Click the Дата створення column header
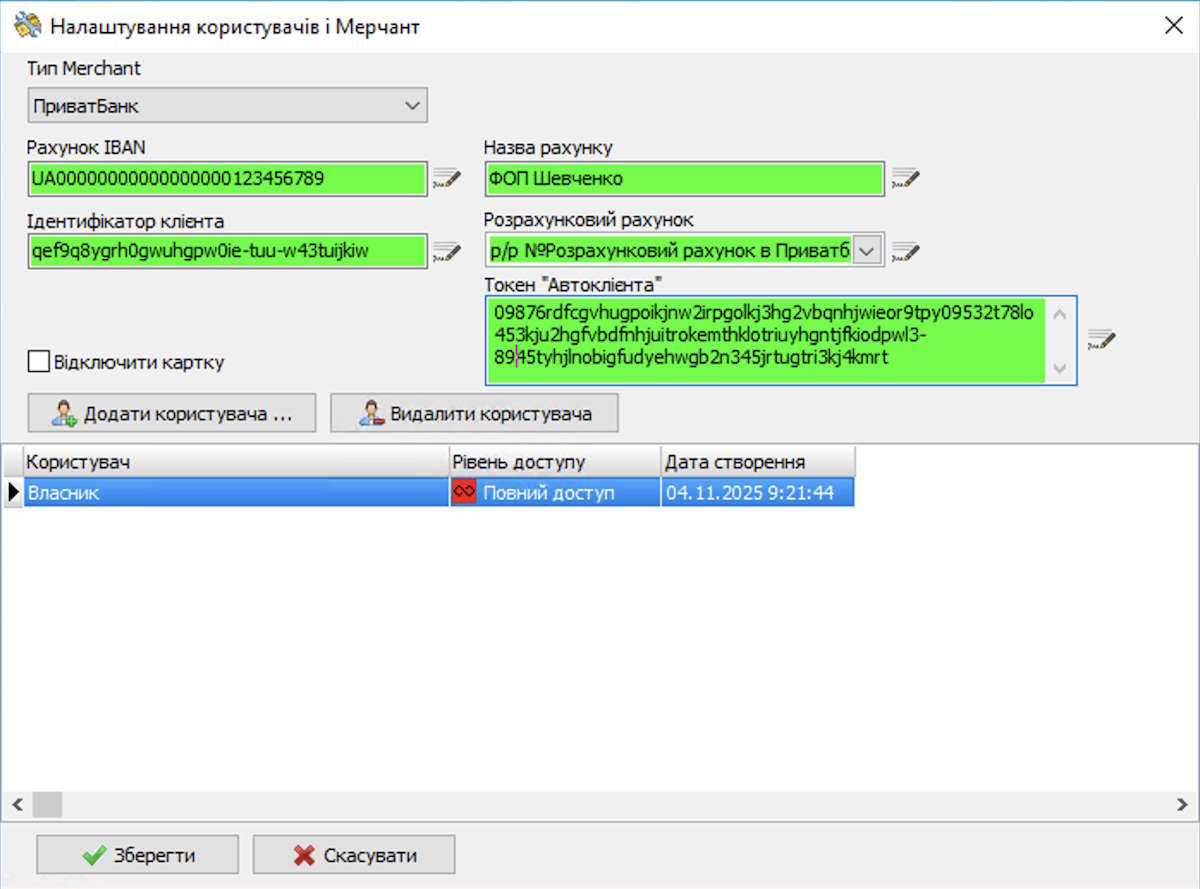The image size is (1200, 889). (757, 462)
